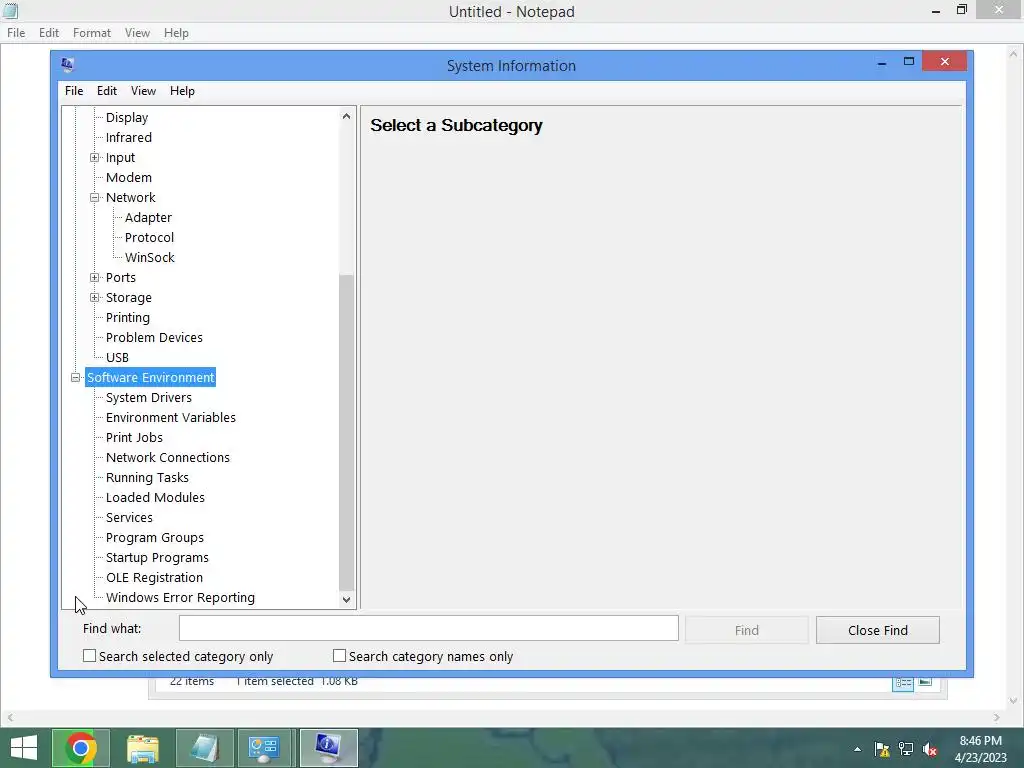This screenshot has width=1024, height=768.
Task: Click the Find button
Action: [x=746, y=630]
